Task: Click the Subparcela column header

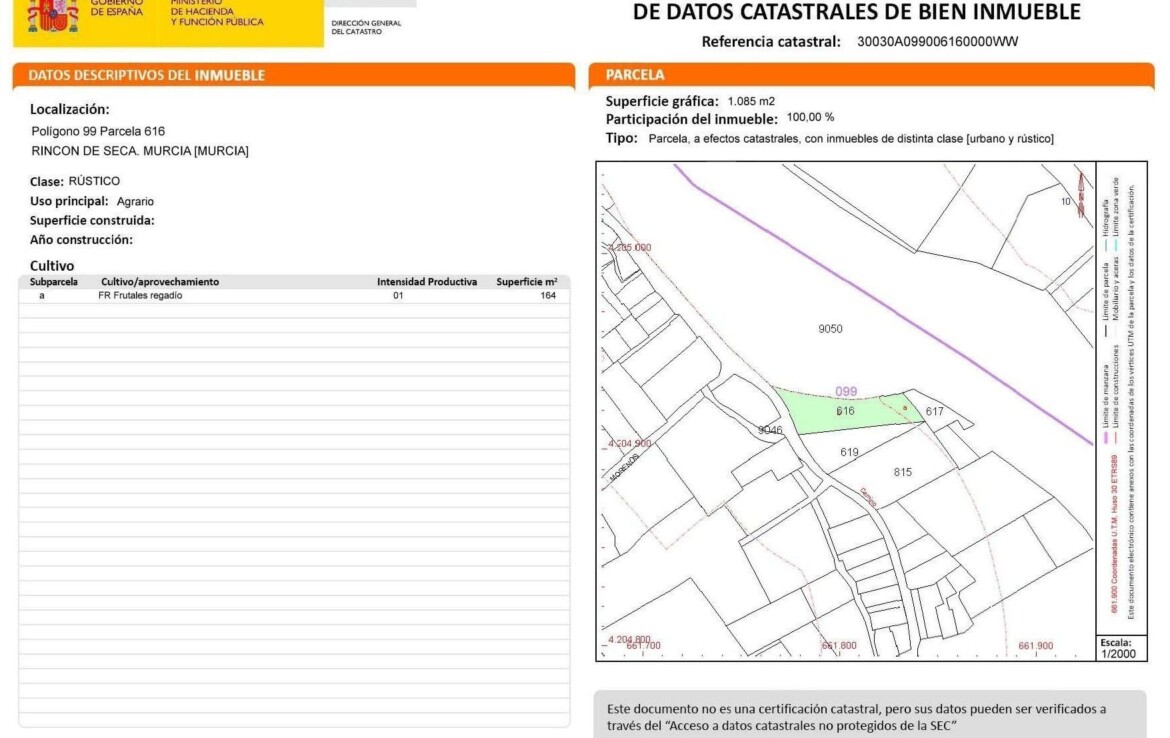Action: (x=54, y=282)
